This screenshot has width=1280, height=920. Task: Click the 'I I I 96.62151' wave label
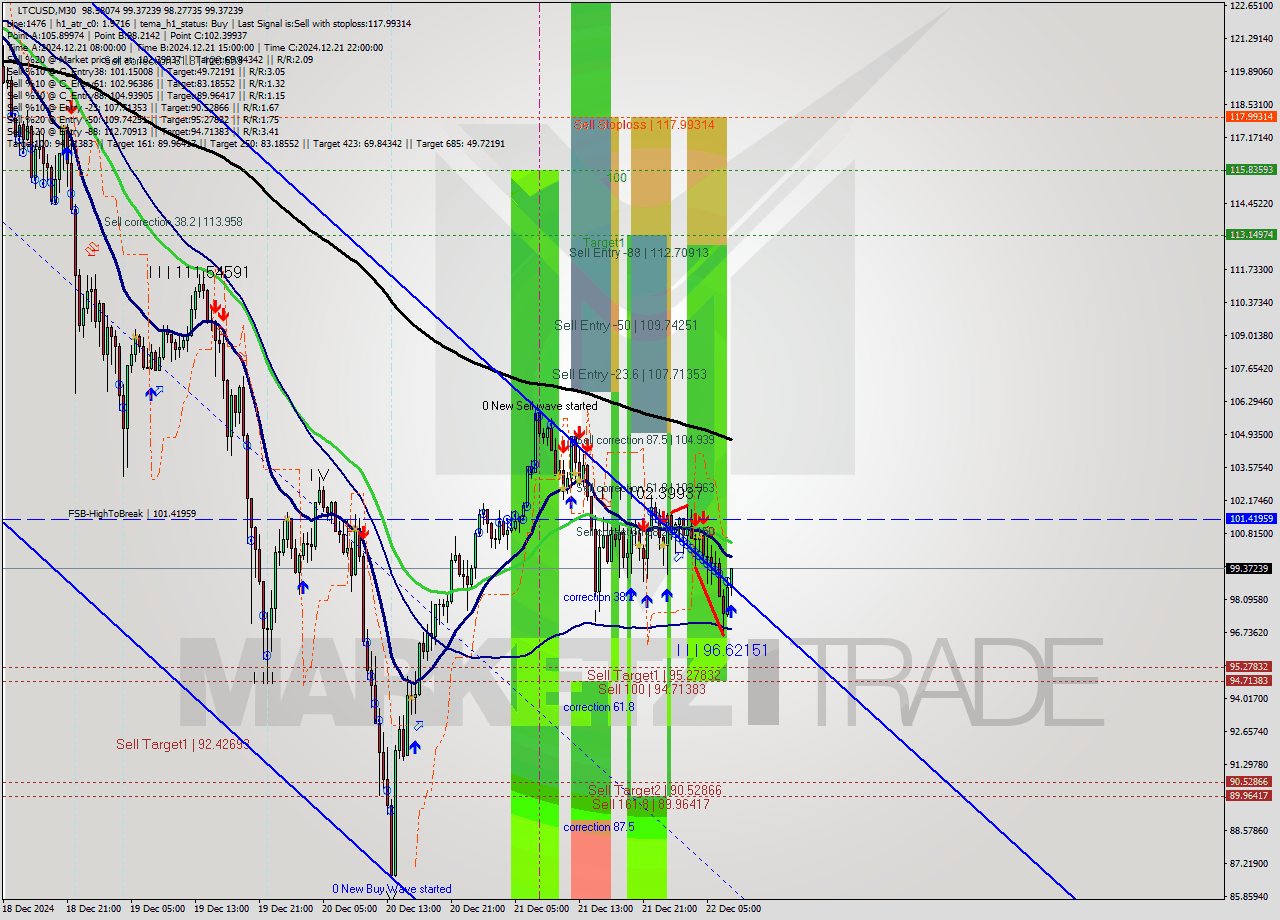[722, 650]
